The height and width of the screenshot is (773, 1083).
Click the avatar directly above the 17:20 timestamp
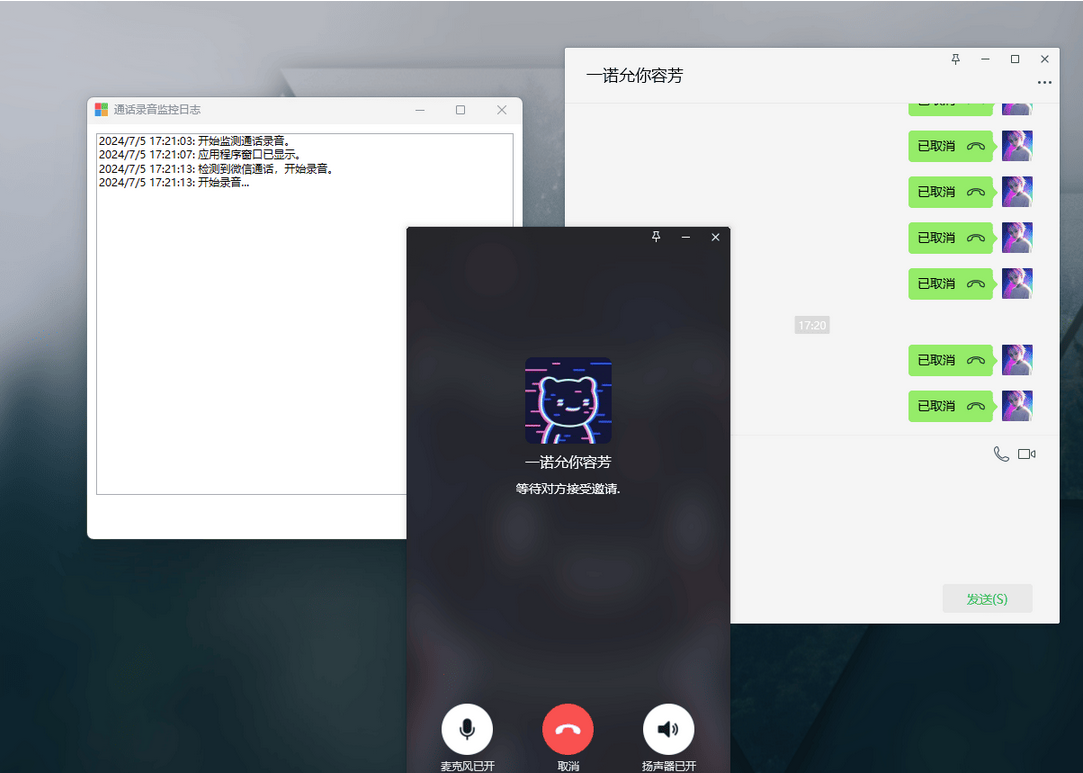(1017, 283)
